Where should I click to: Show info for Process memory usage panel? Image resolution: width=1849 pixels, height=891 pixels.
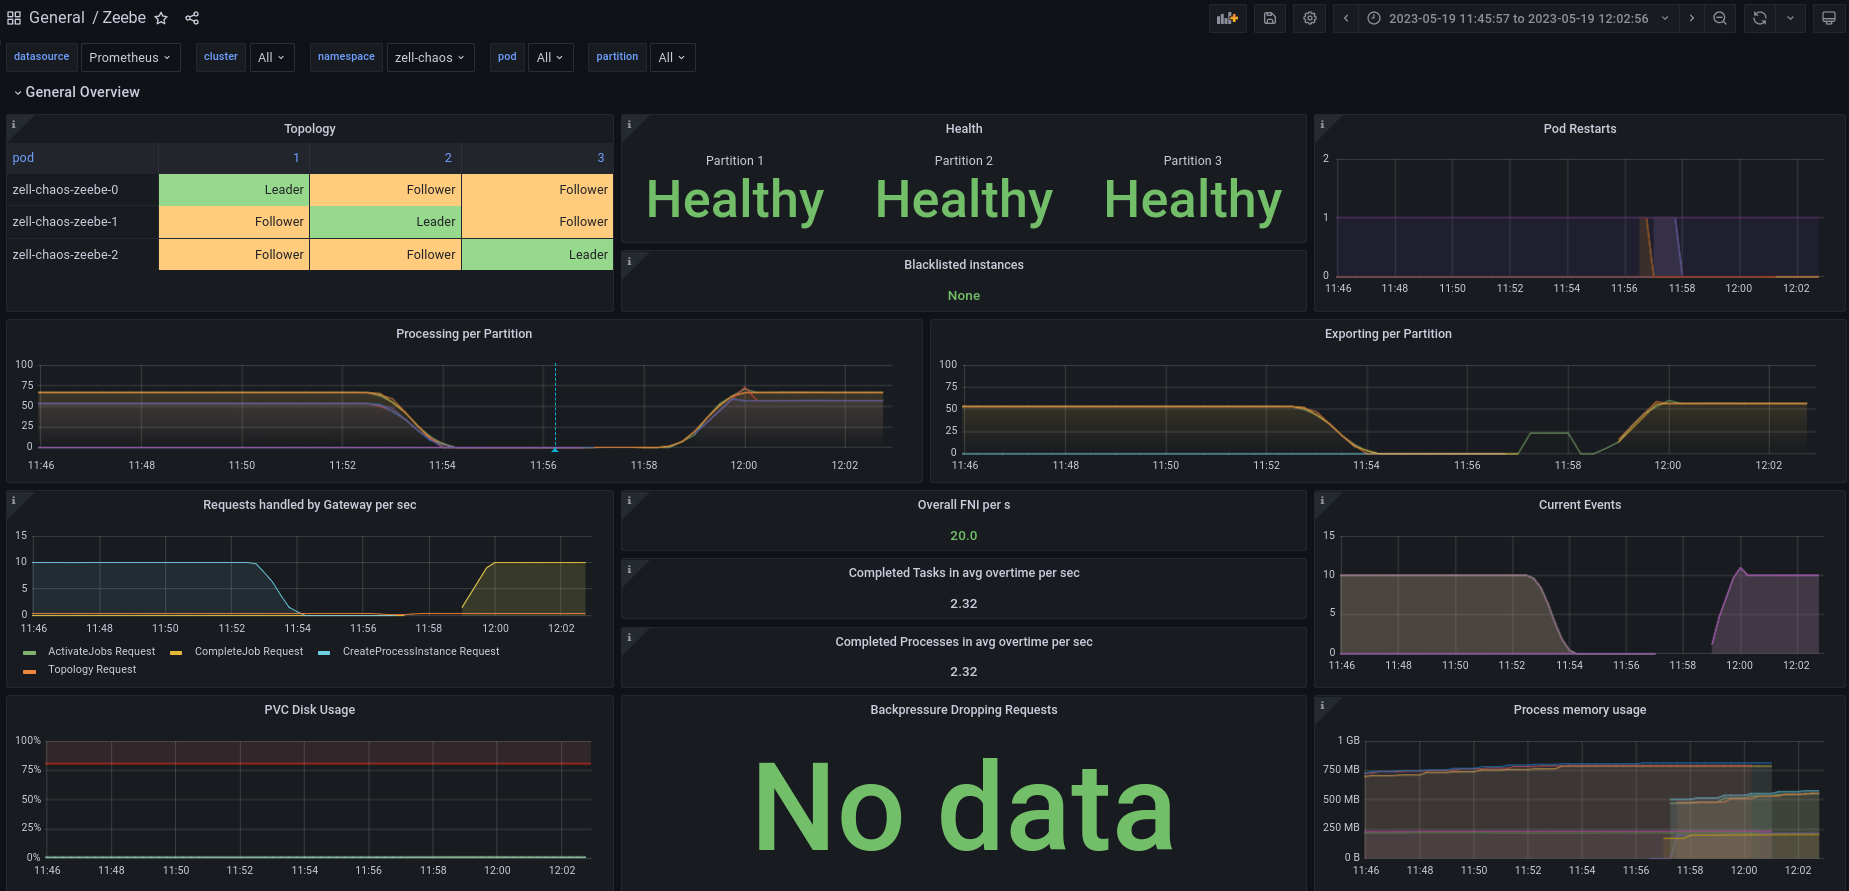point(1322,705)
